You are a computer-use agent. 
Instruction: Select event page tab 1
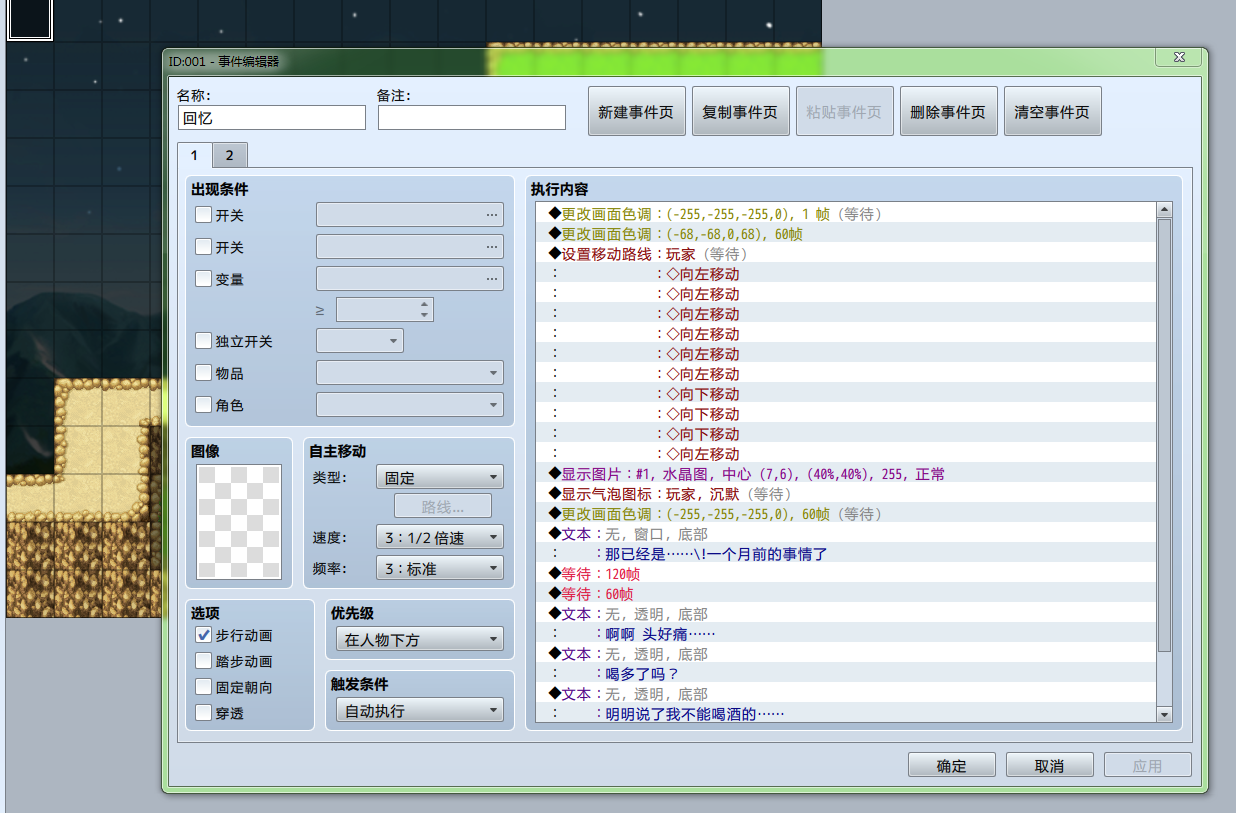194,155
